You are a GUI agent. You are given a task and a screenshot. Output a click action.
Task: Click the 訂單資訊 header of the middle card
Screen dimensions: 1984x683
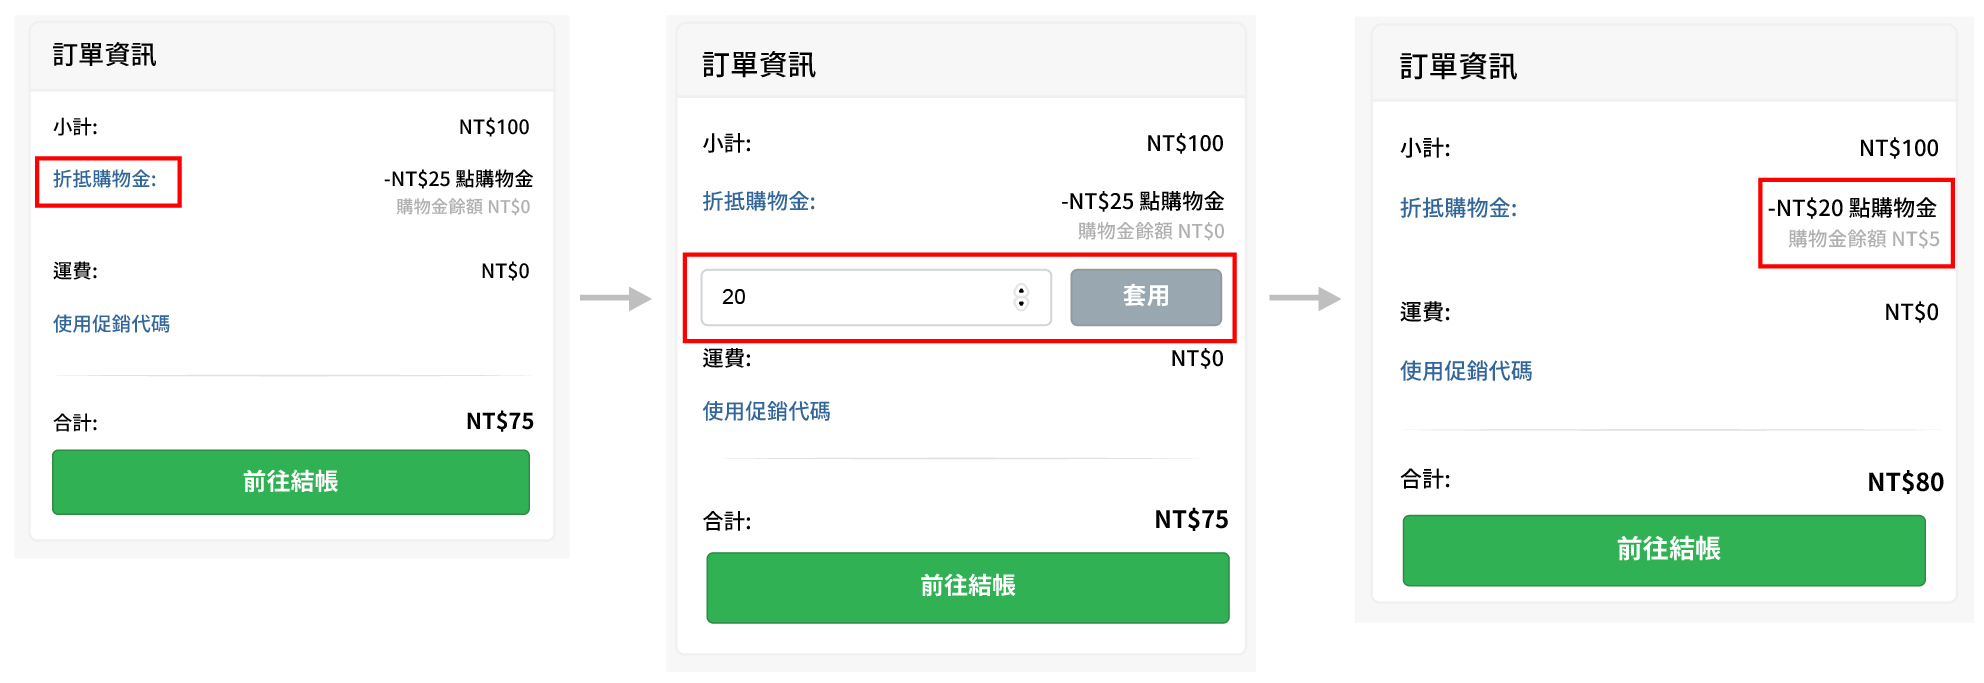click(x=759, y=65)
